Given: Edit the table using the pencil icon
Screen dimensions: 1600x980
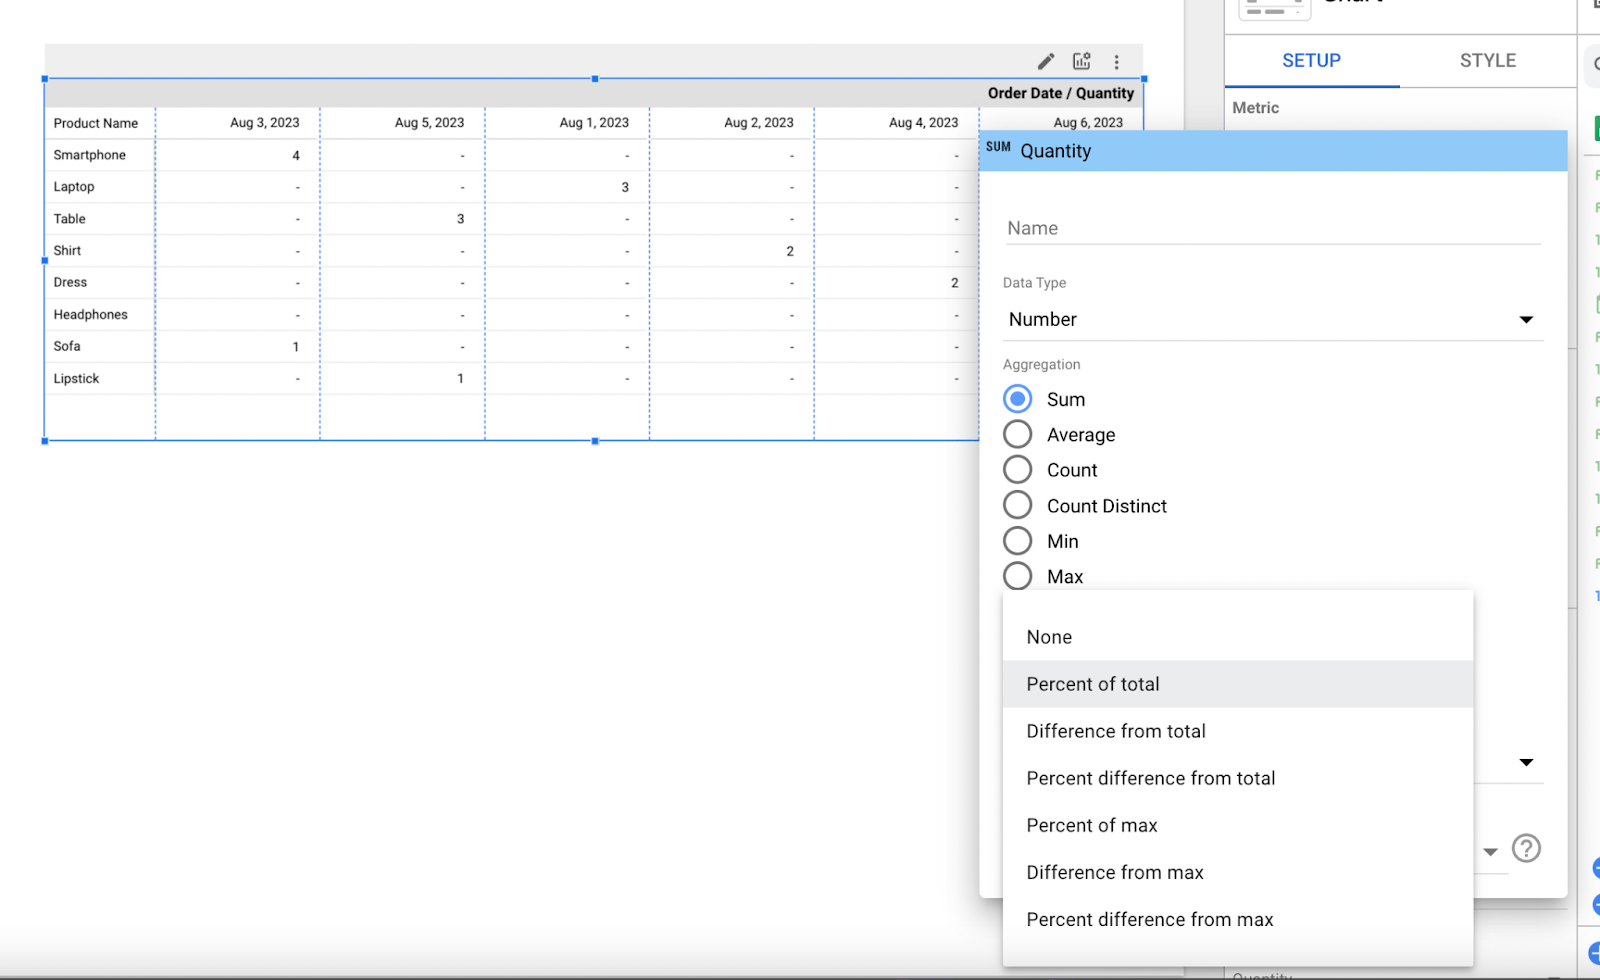Looking at the screenshot, I should click(x=1045, y=61).
